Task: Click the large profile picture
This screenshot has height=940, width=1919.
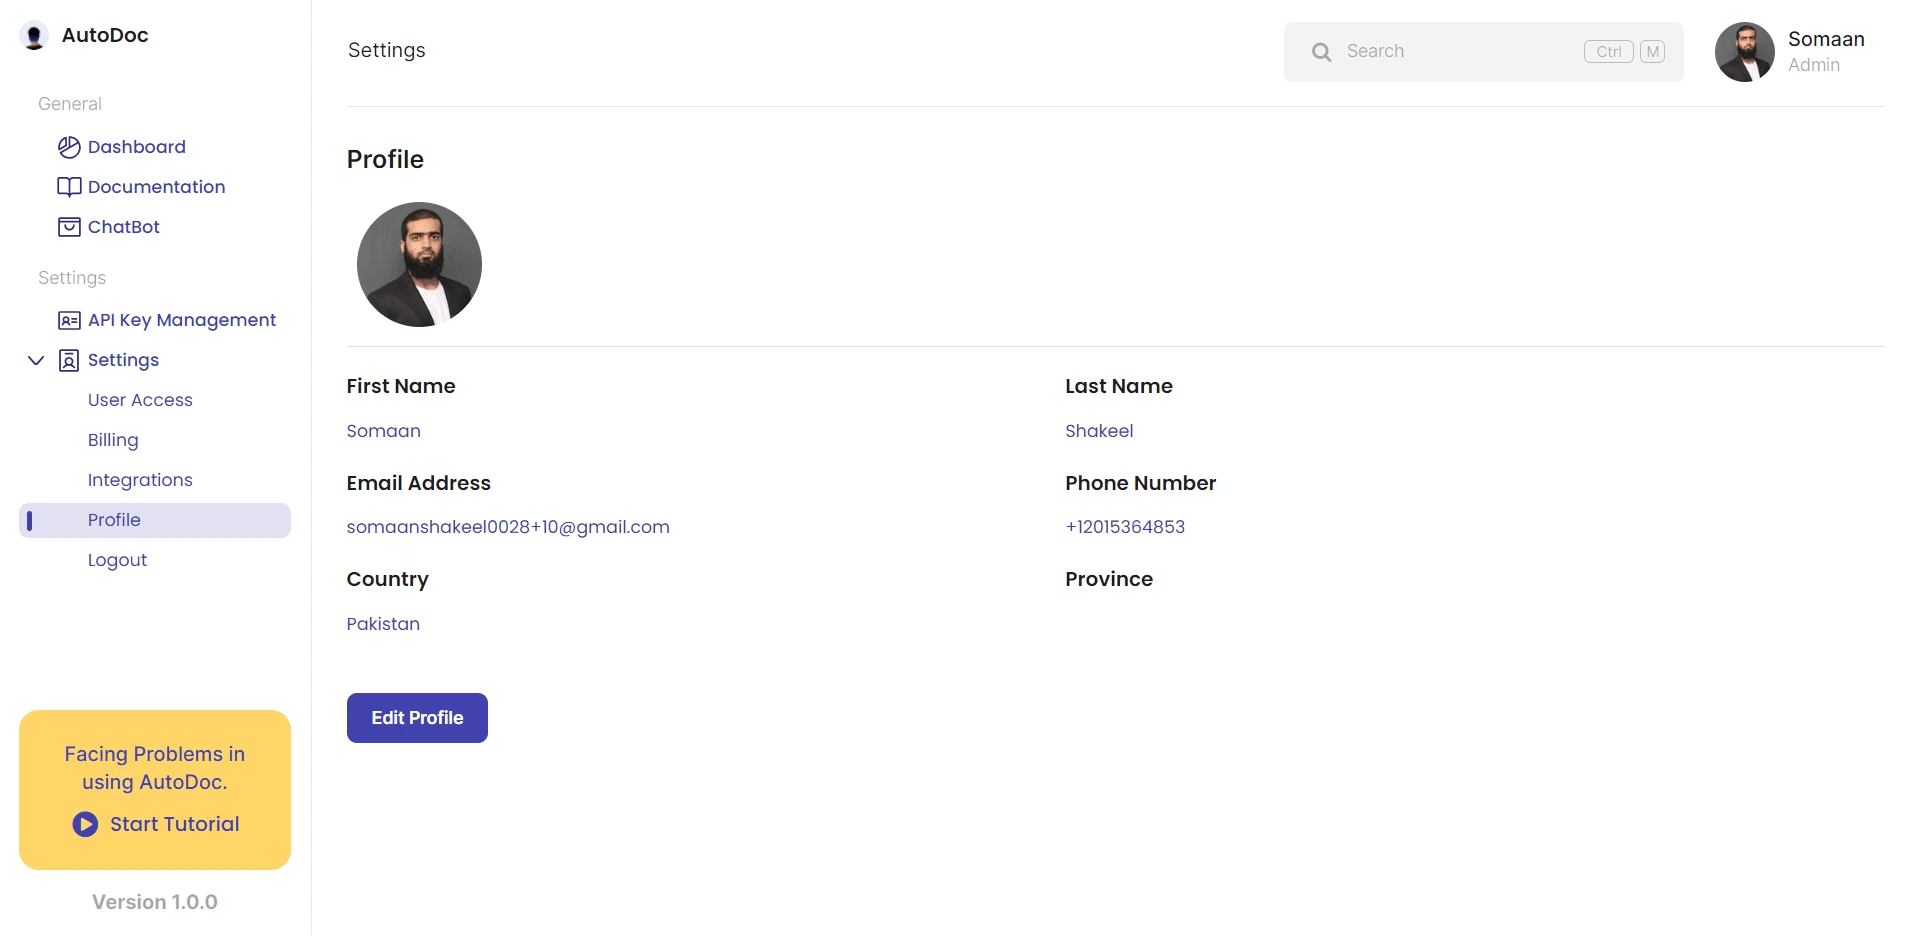Action: [419, 264]
